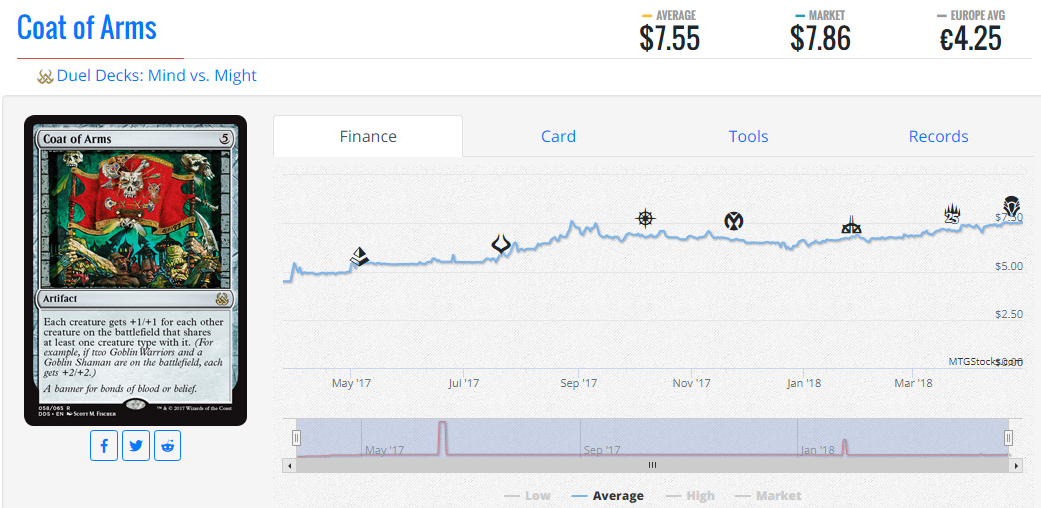Click the right arrow of chart scrollbar
The image size is (1041, 508).
click(1018, 466)
